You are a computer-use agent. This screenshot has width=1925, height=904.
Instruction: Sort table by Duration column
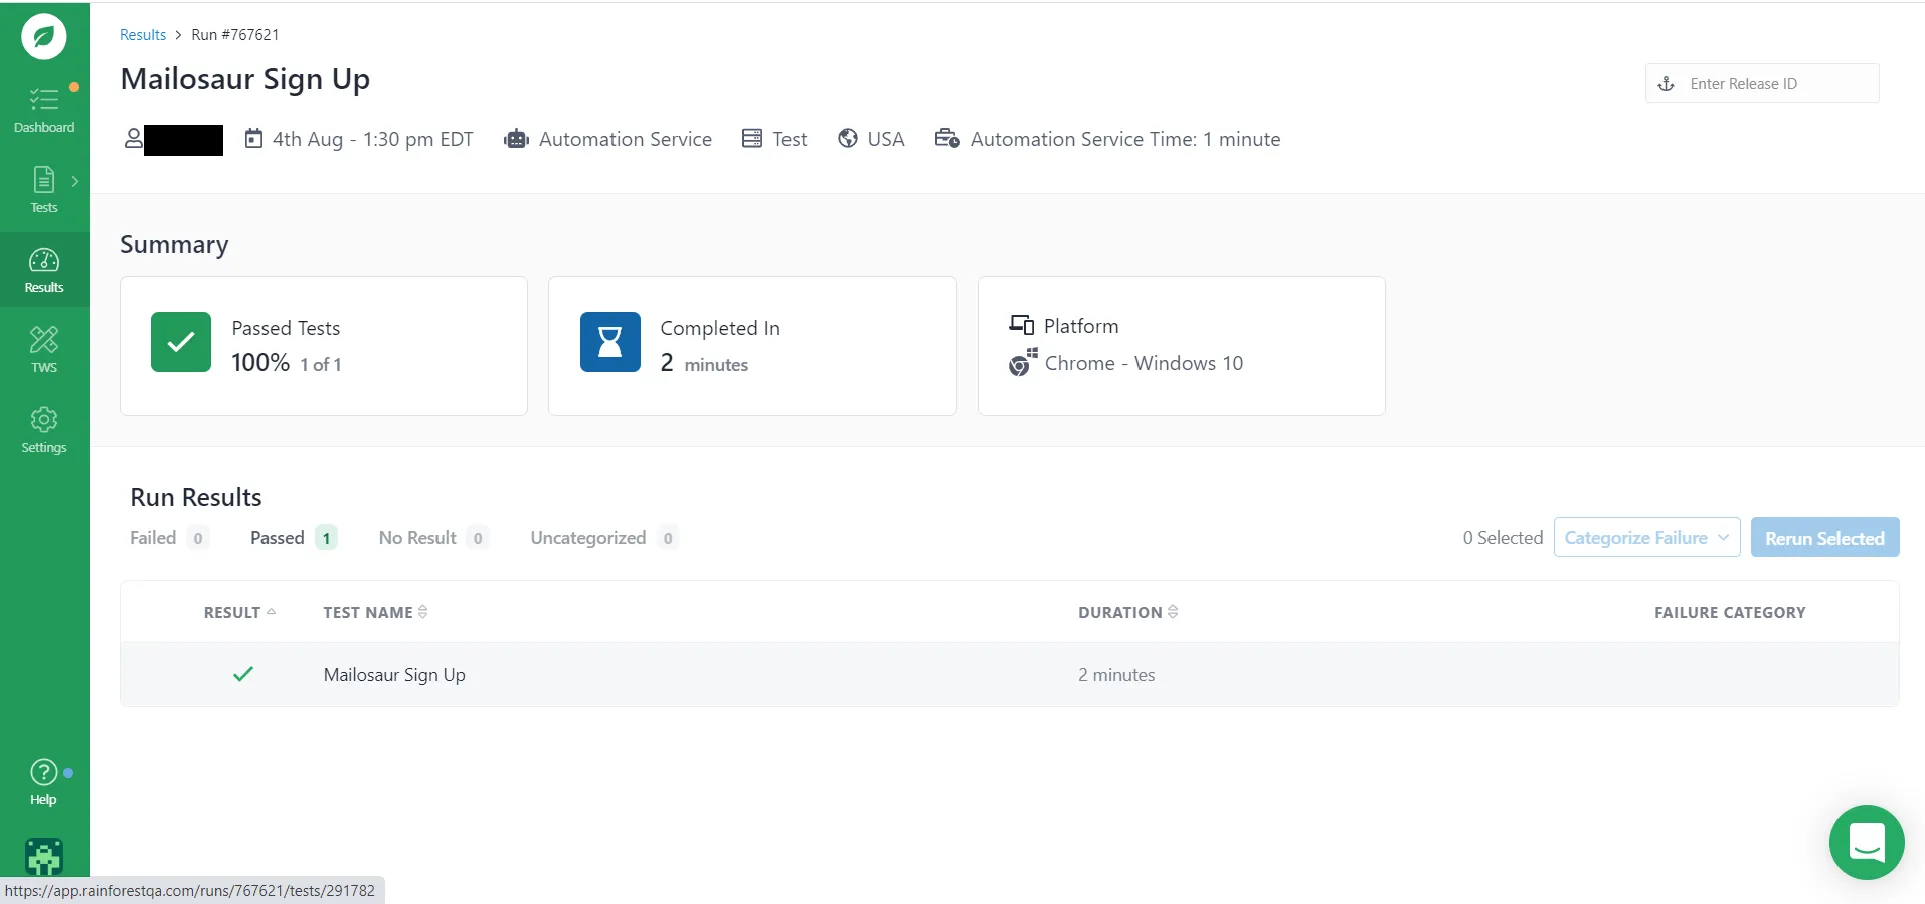(x=1127, y=612)
